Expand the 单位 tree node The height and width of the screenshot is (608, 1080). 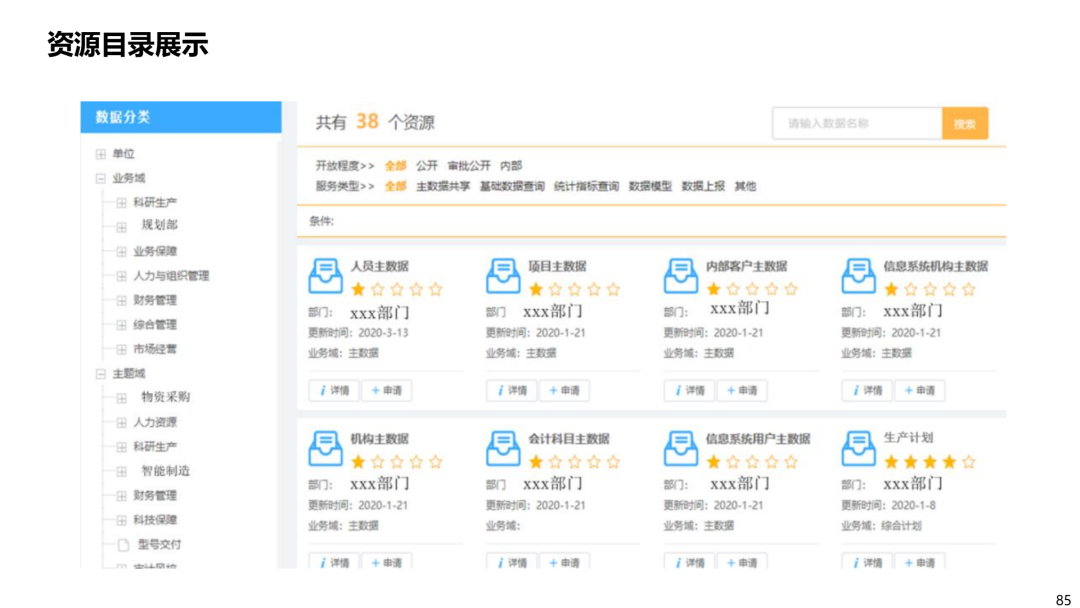101,154
